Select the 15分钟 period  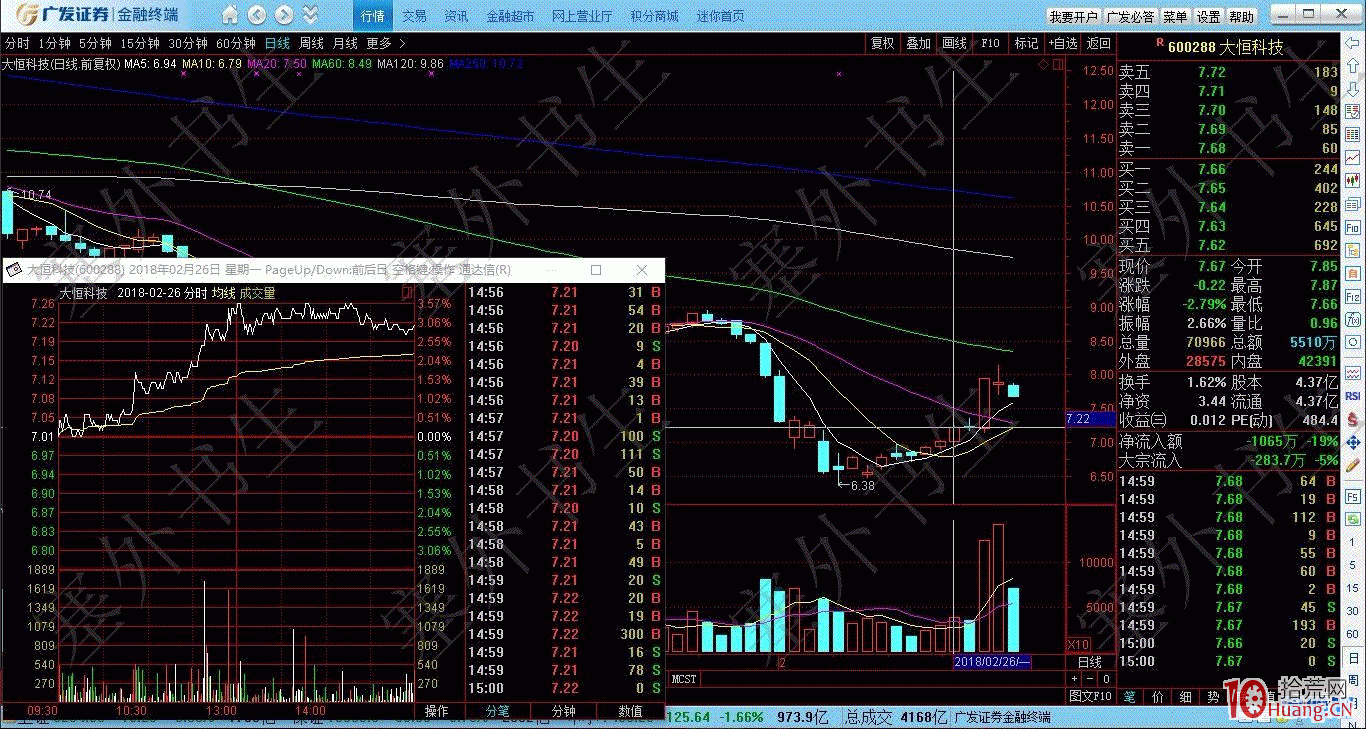click(139, 44)
